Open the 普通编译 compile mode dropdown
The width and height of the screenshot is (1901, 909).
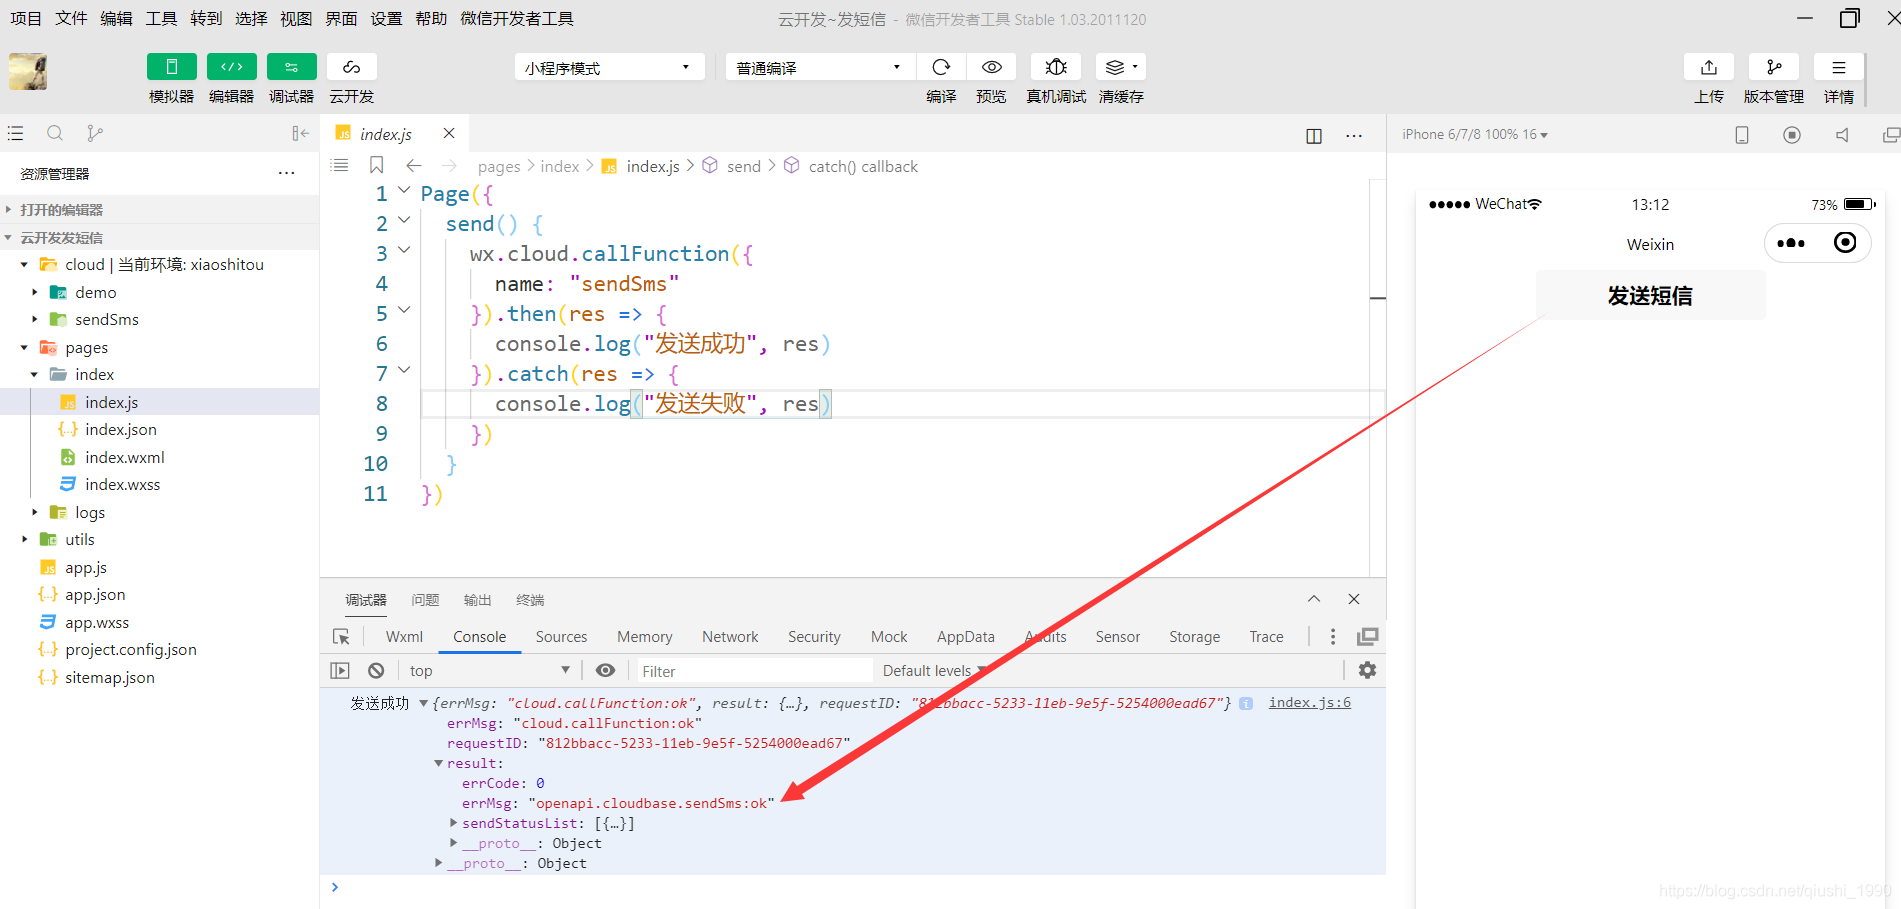[x=820, y=67]
